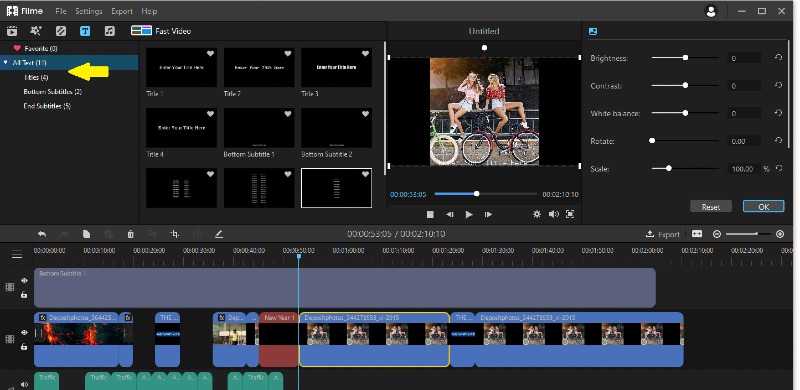Open the track manager hamburger icon

(17, 255)
